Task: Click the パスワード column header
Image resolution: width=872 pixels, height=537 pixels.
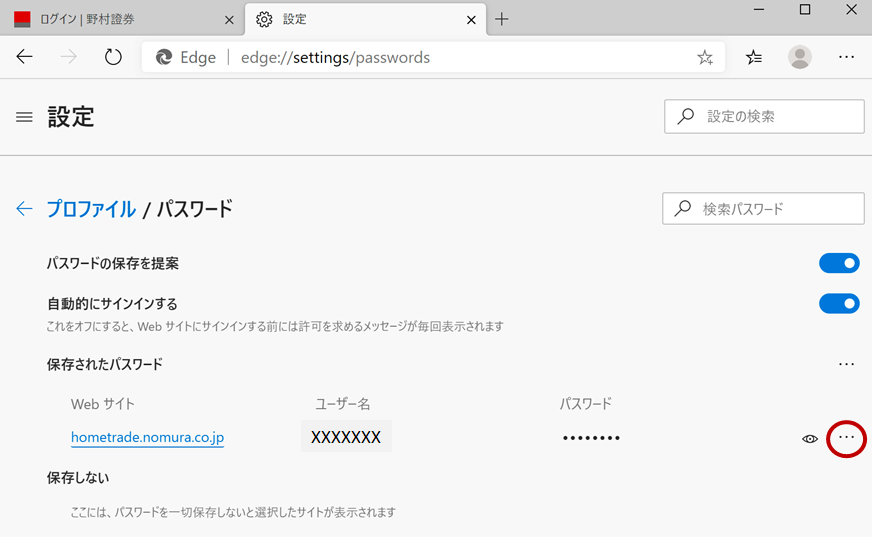Action: click(x=586, y=404)
